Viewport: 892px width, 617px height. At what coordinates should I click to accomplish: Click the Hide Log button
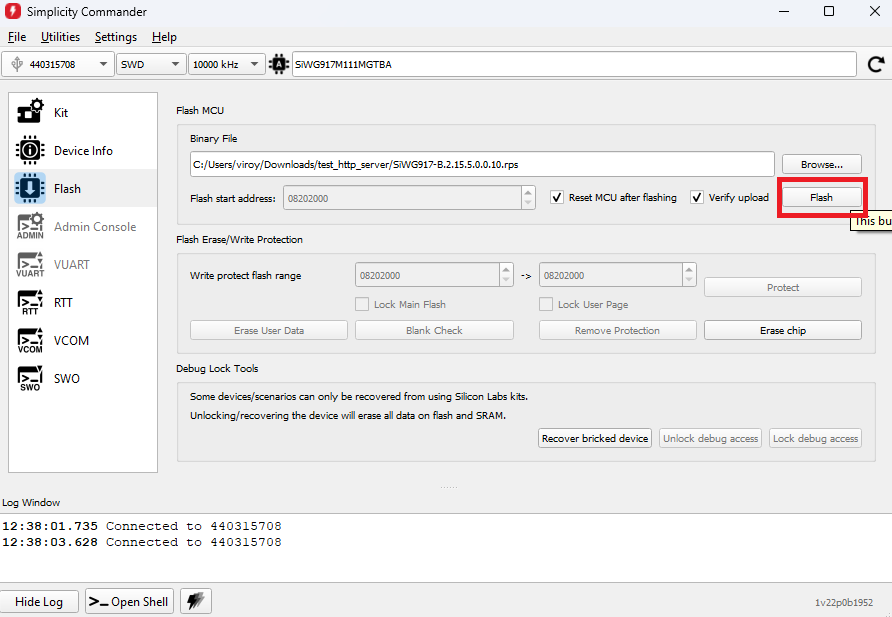point(40,601)
